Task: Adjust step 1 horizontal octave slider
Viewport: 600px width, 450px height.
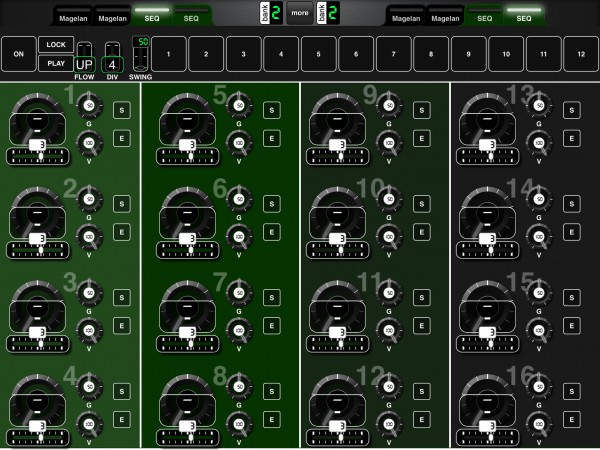Action: tap(38, 157)
